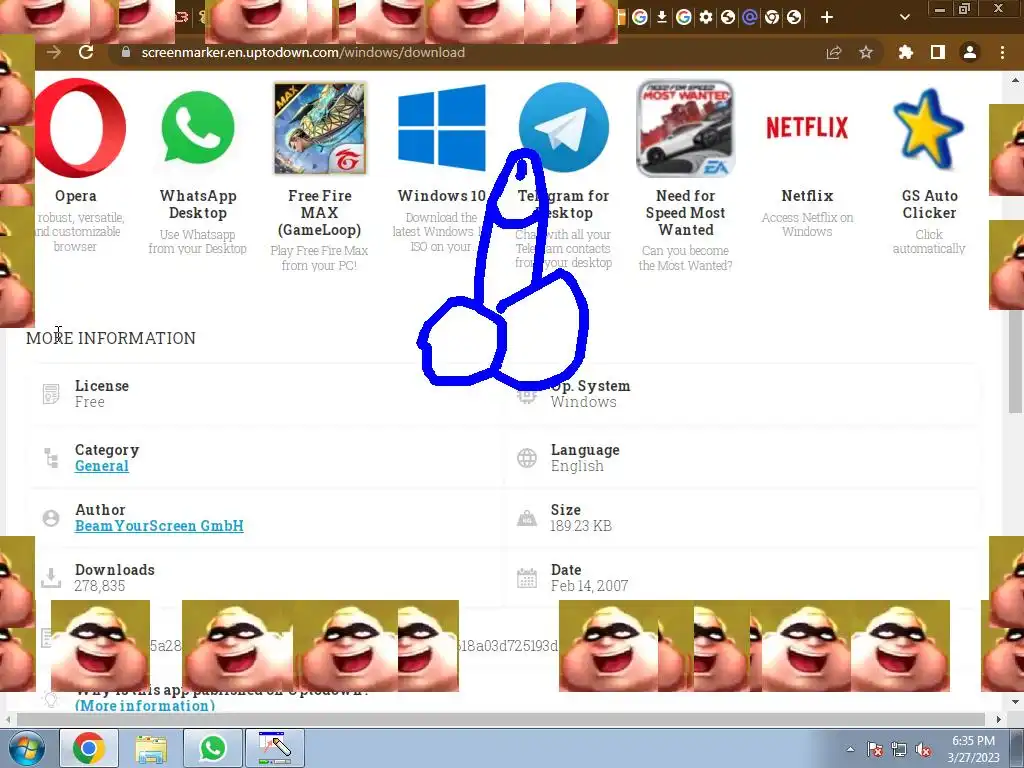Image resolution: width=1024 pixels, height=768 pixels.
Task: Click the Opera app logo
Action: click(80, 128)
